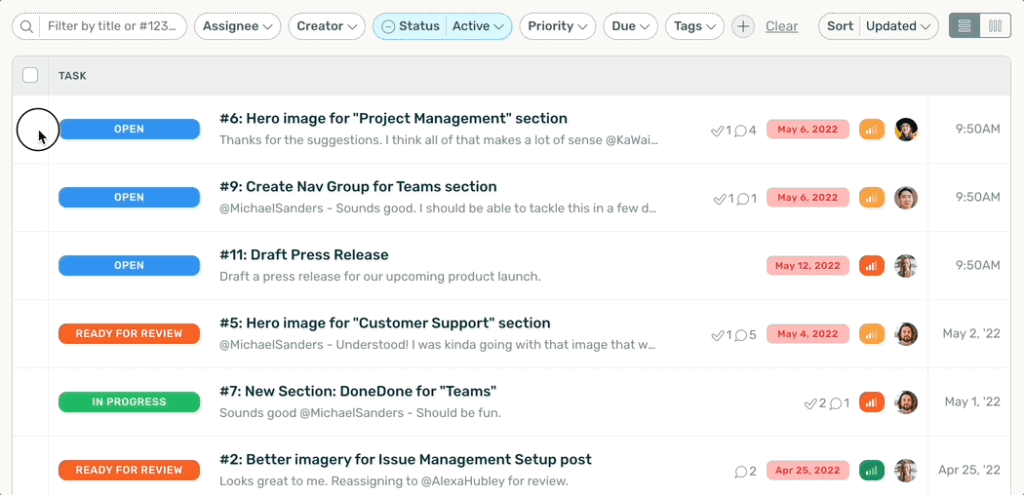Switch to board column view icon

pyautogui.click(x=994, y=27)
